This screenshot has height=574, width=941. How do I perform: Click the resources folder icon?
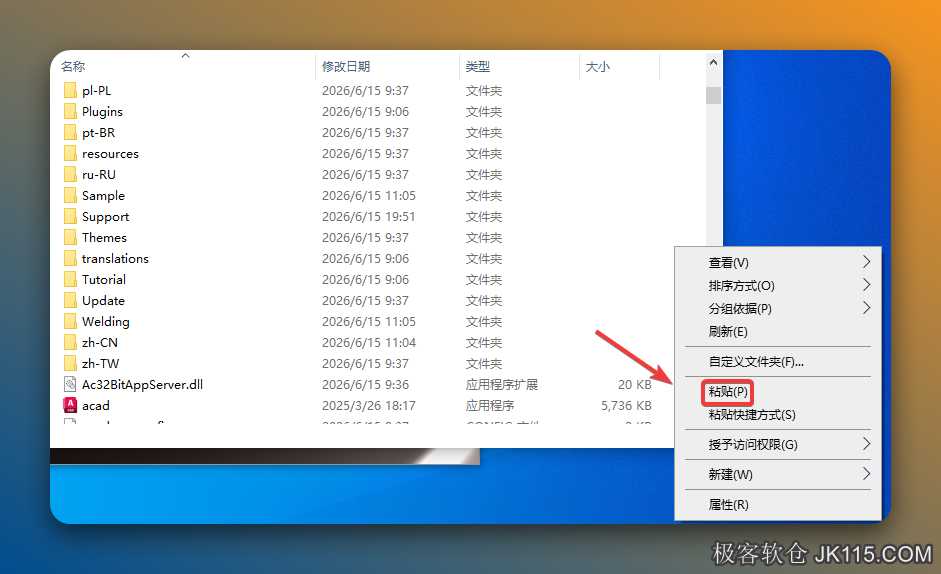tap(70, 154)
